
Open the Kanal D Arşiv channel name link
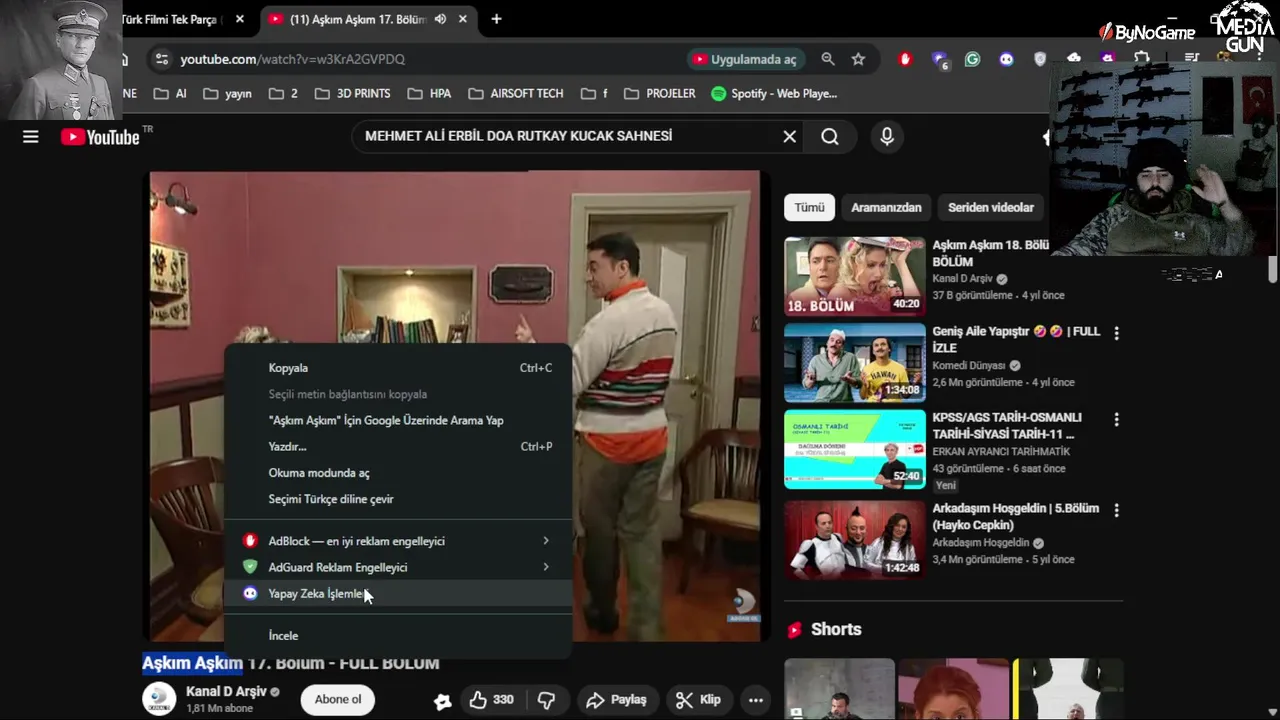(226, 692)
